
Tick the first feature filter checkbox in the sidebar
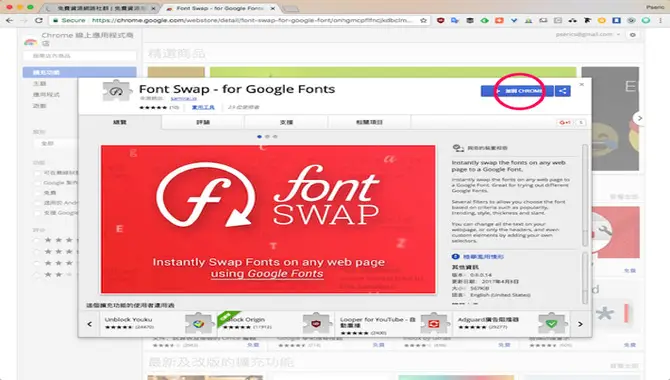click(x=37, y=173)
